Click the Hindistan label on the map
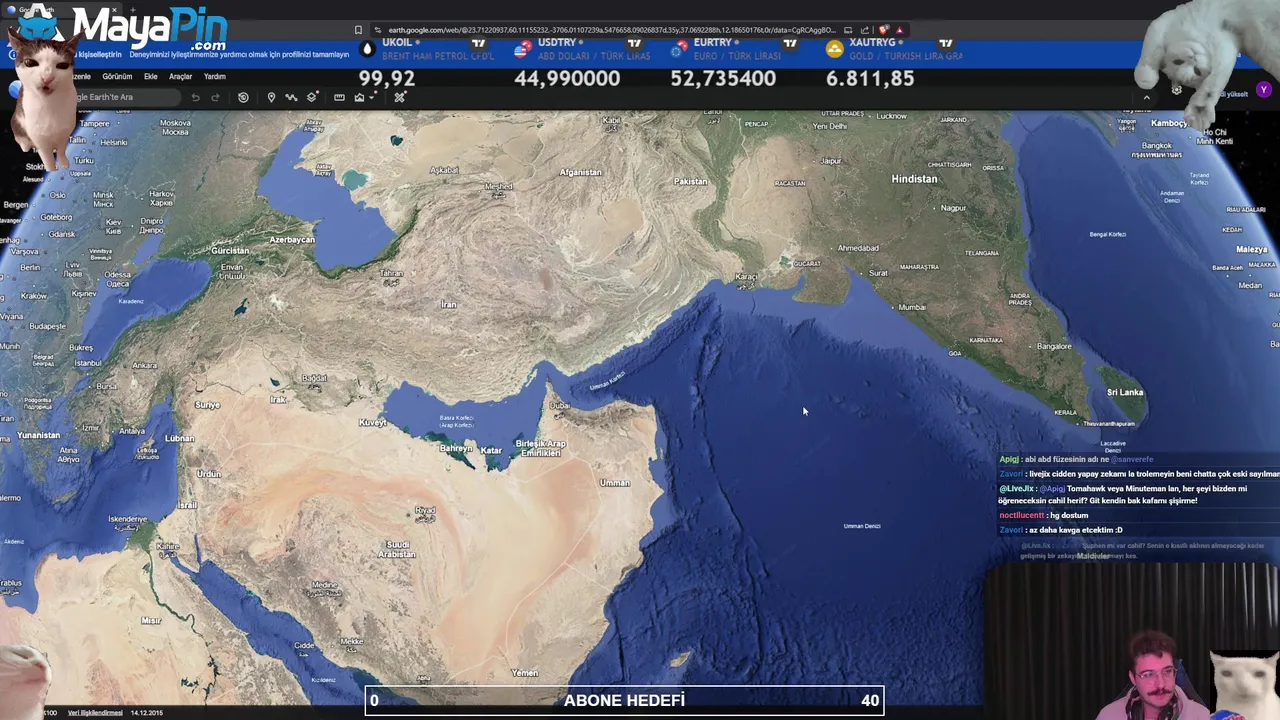 (914, 179)
